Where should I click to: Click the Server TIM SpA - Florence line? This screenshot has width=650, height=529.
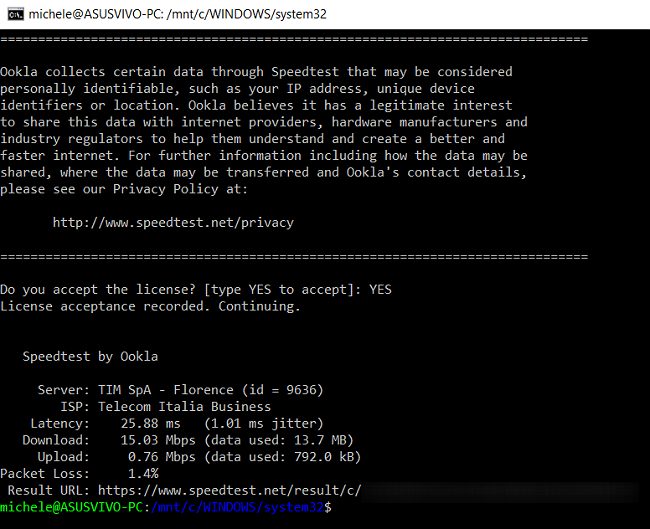180,390
